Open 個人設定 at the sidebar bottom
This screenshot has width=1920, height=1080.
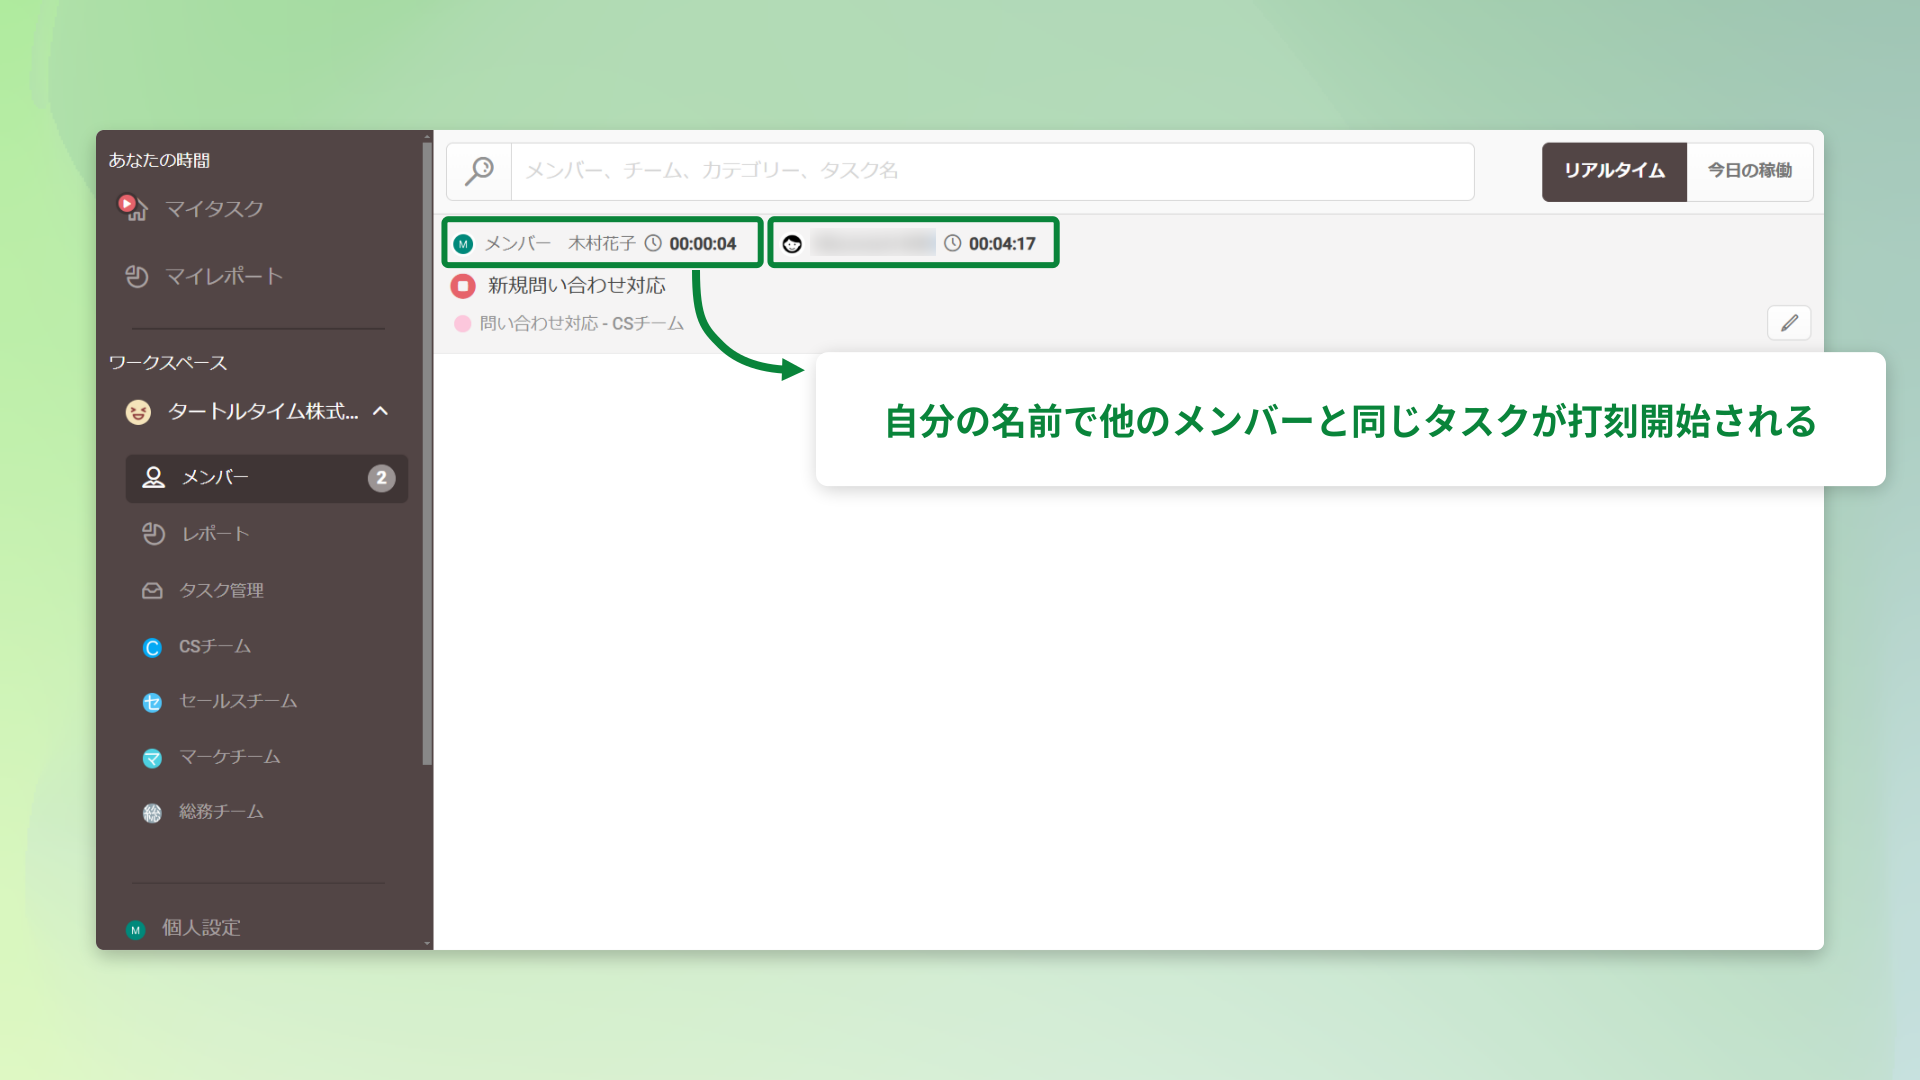[199, 928]
